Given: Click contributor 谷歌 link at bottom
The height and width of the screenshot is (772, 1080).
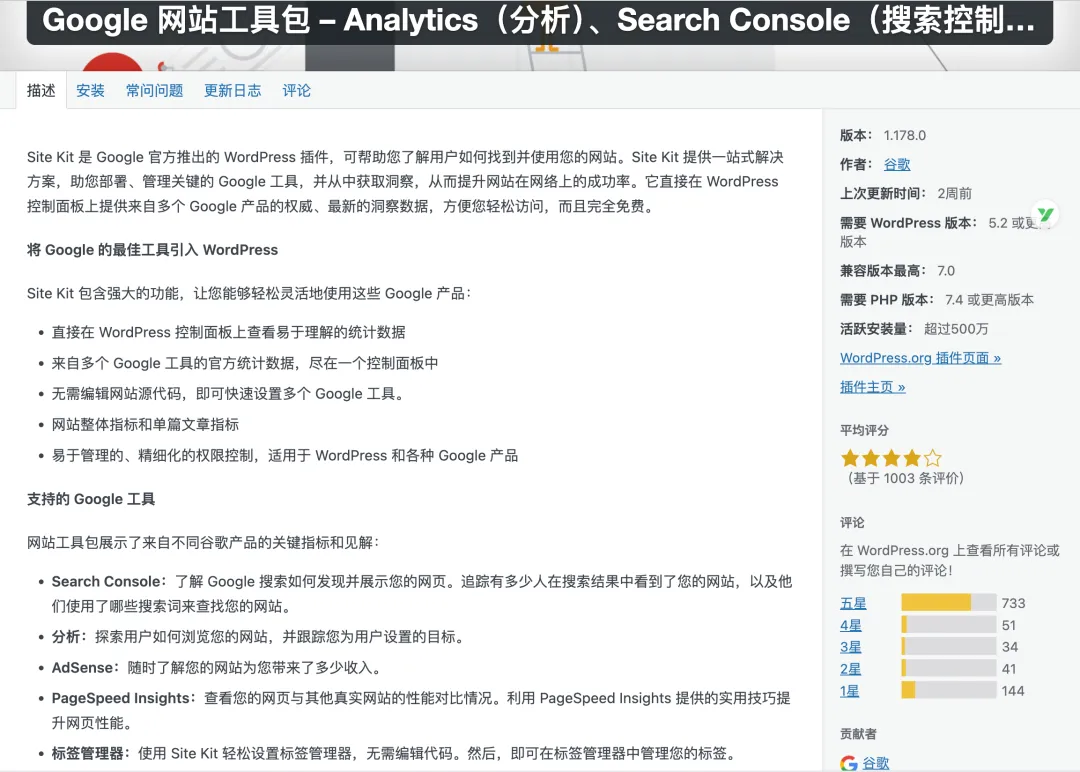Looking at the screenshot, I should [x=875, y=763].
